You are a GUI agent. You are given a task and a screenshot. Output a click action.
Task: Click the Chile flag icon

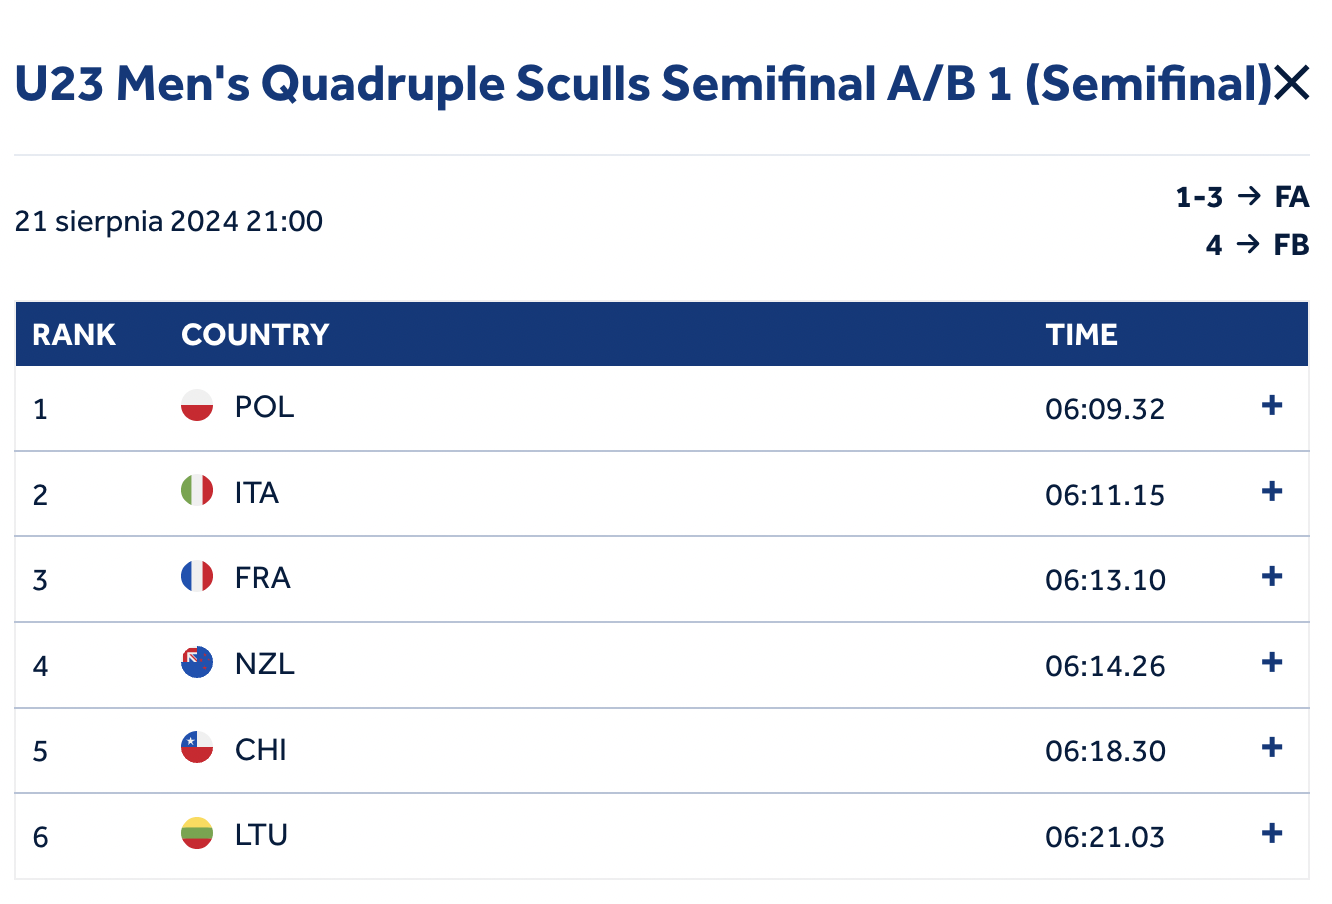pos(197,747)
